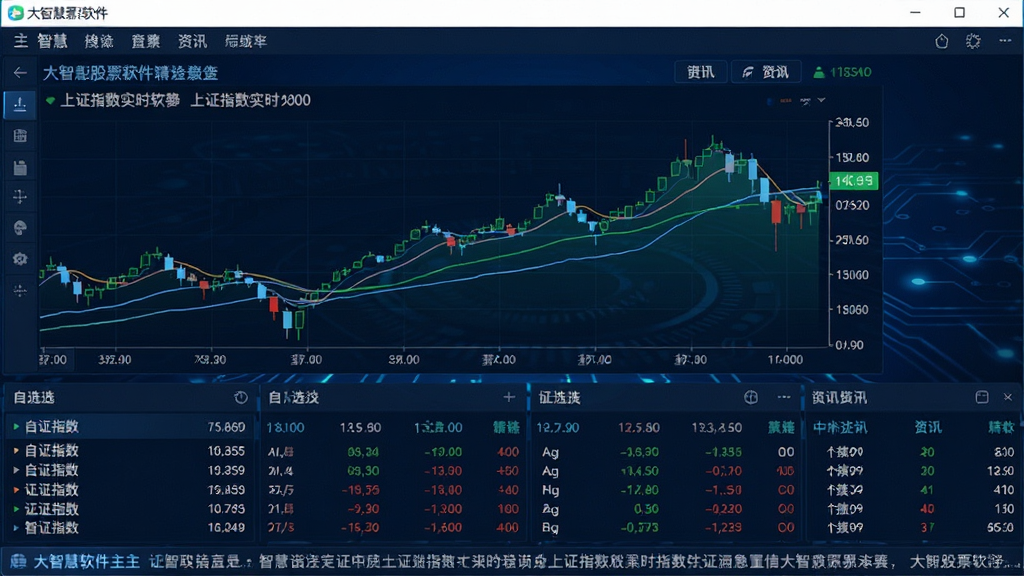Click the back arrow beside the page title
This screenshot has height=576, width=1024.
20,72
